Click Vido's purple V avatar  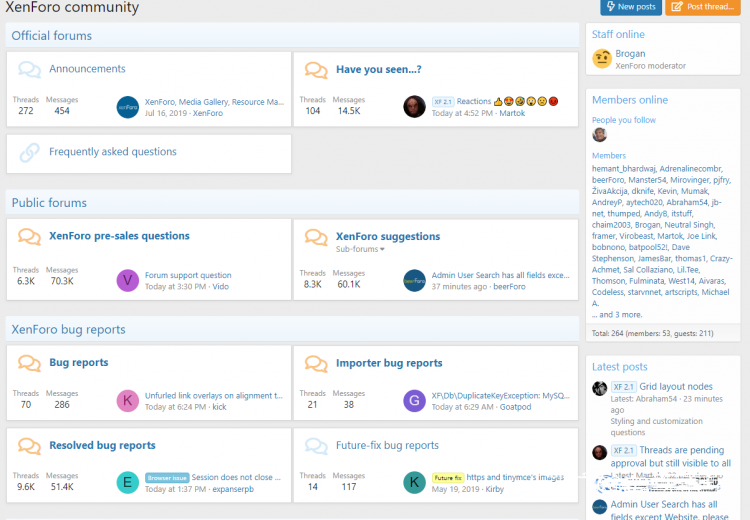tap(127, 280)
